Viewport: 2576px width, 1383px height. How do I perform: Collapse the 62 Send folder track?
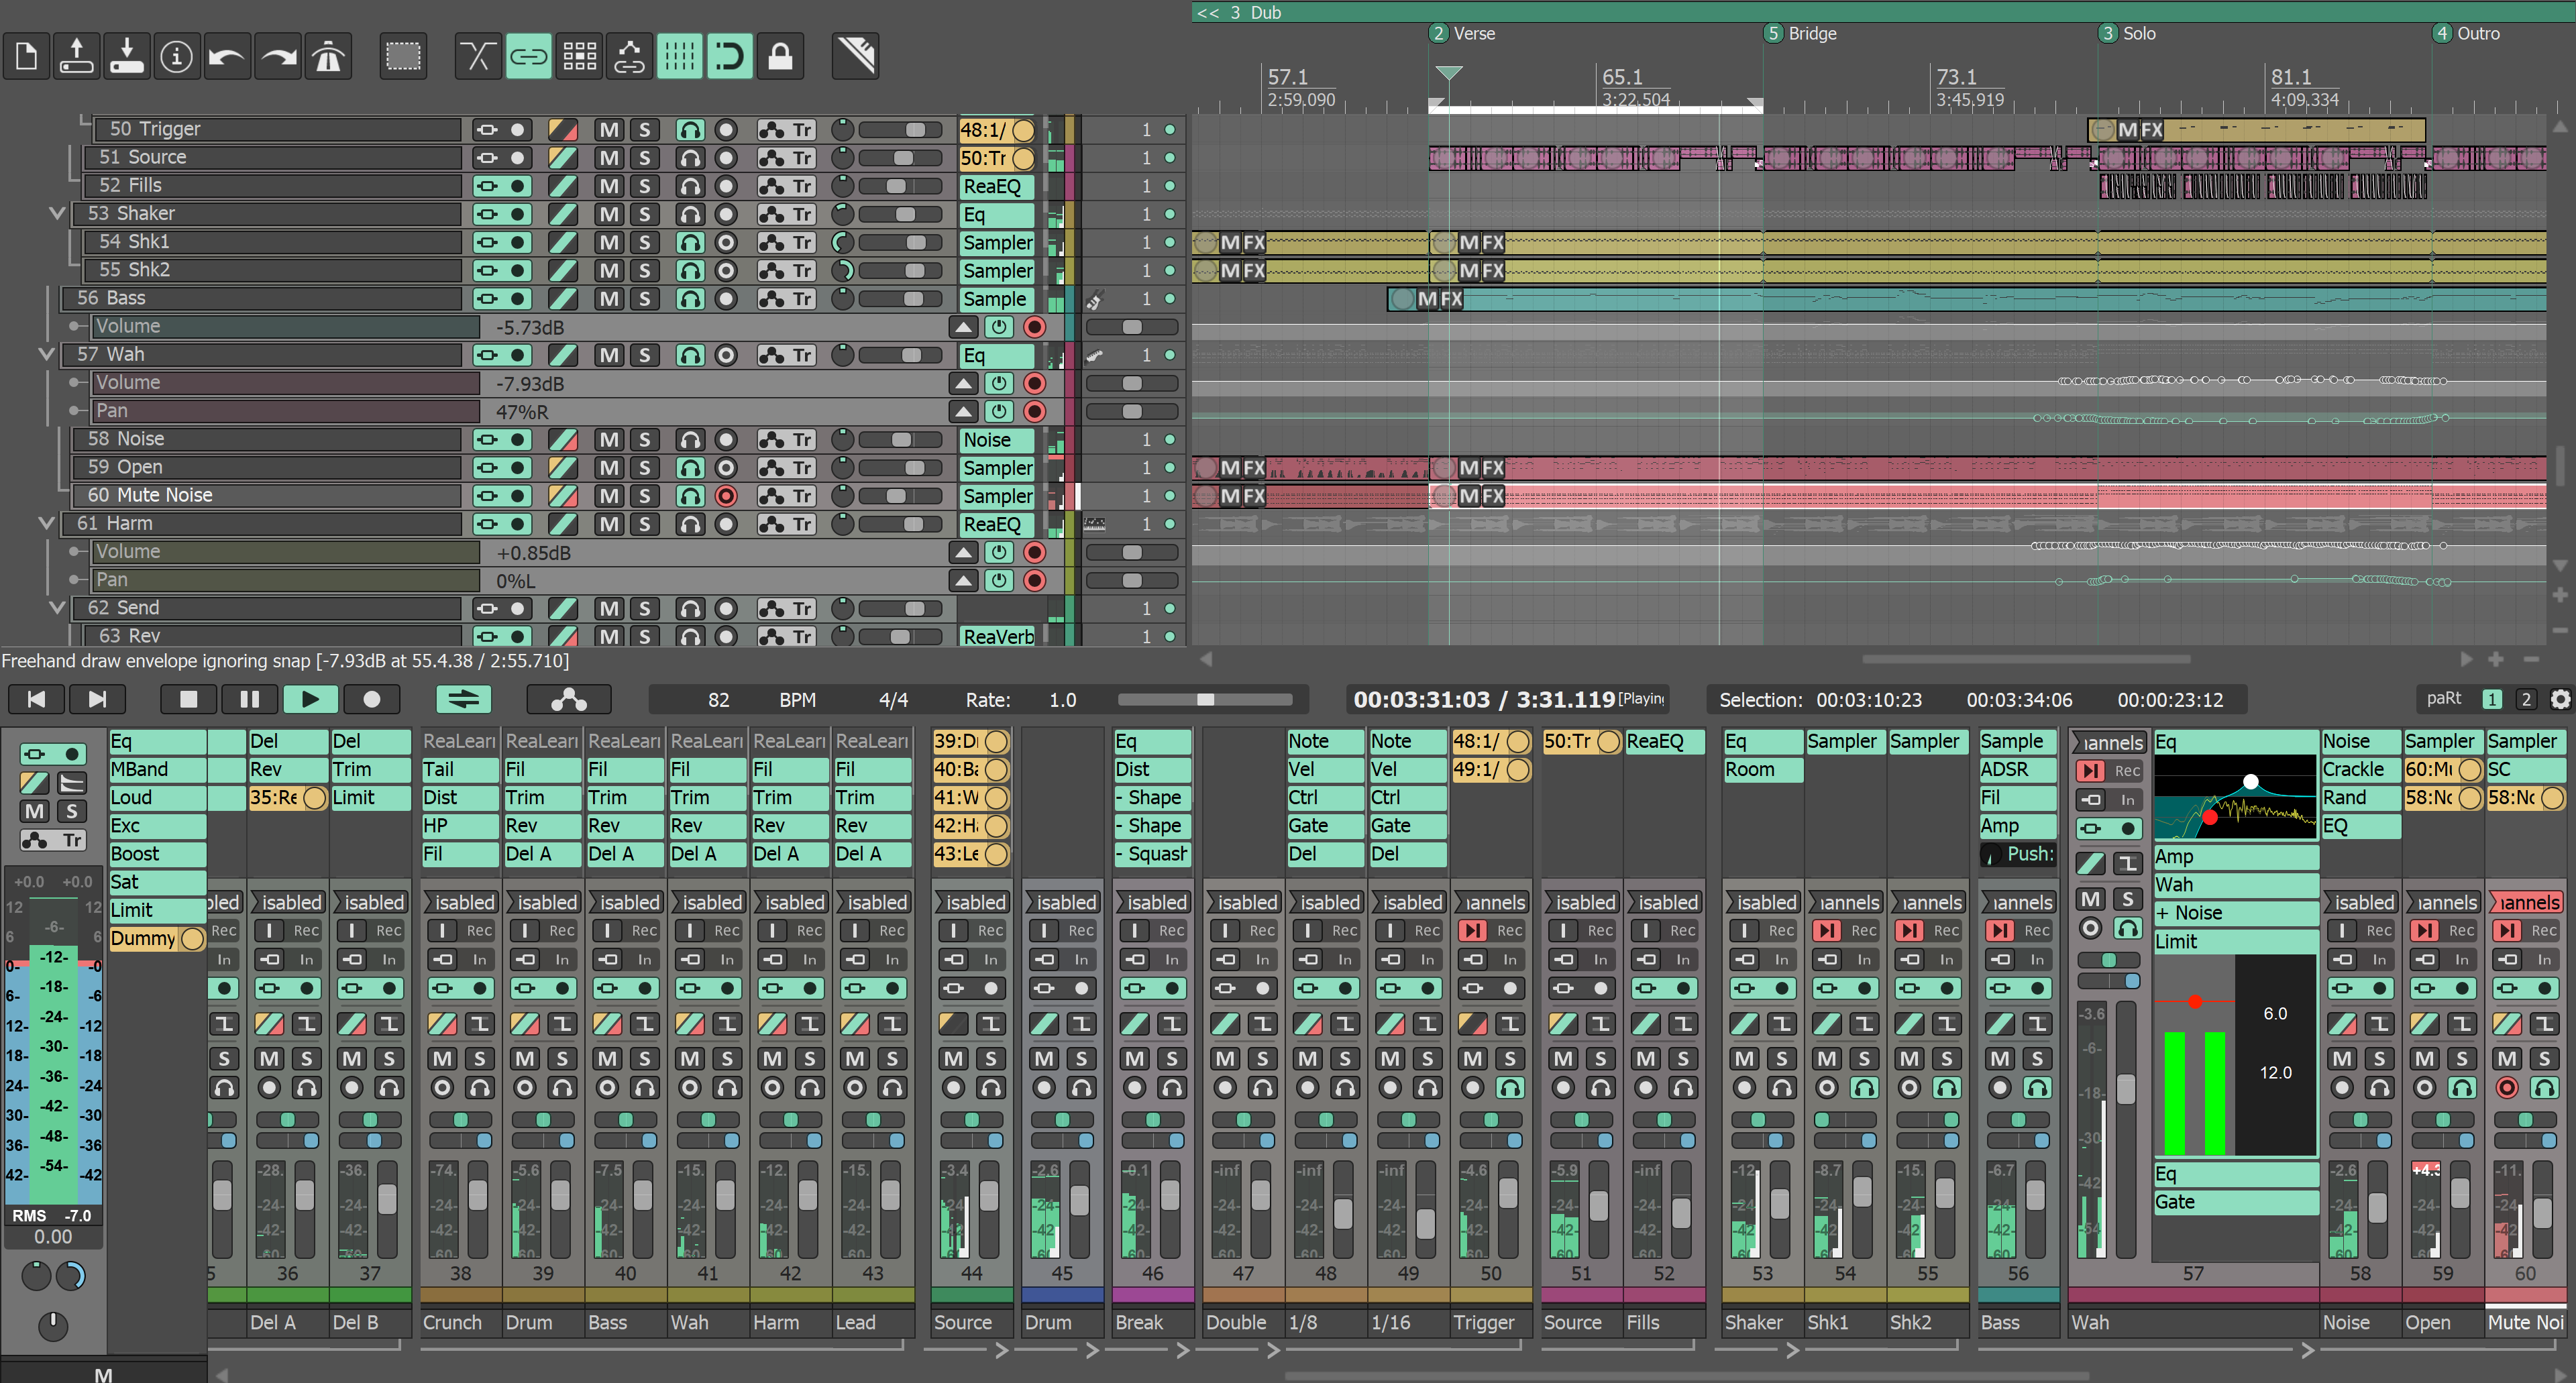(57, 607)
